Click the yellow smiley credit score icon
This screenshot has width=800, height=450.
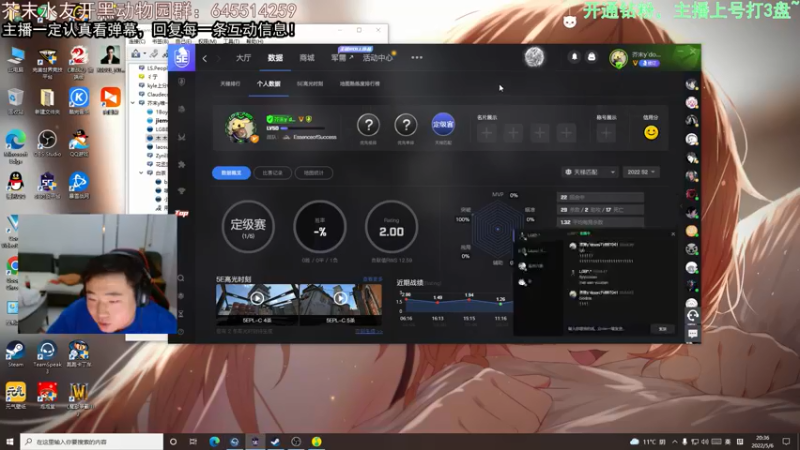(x=651, y=133)
